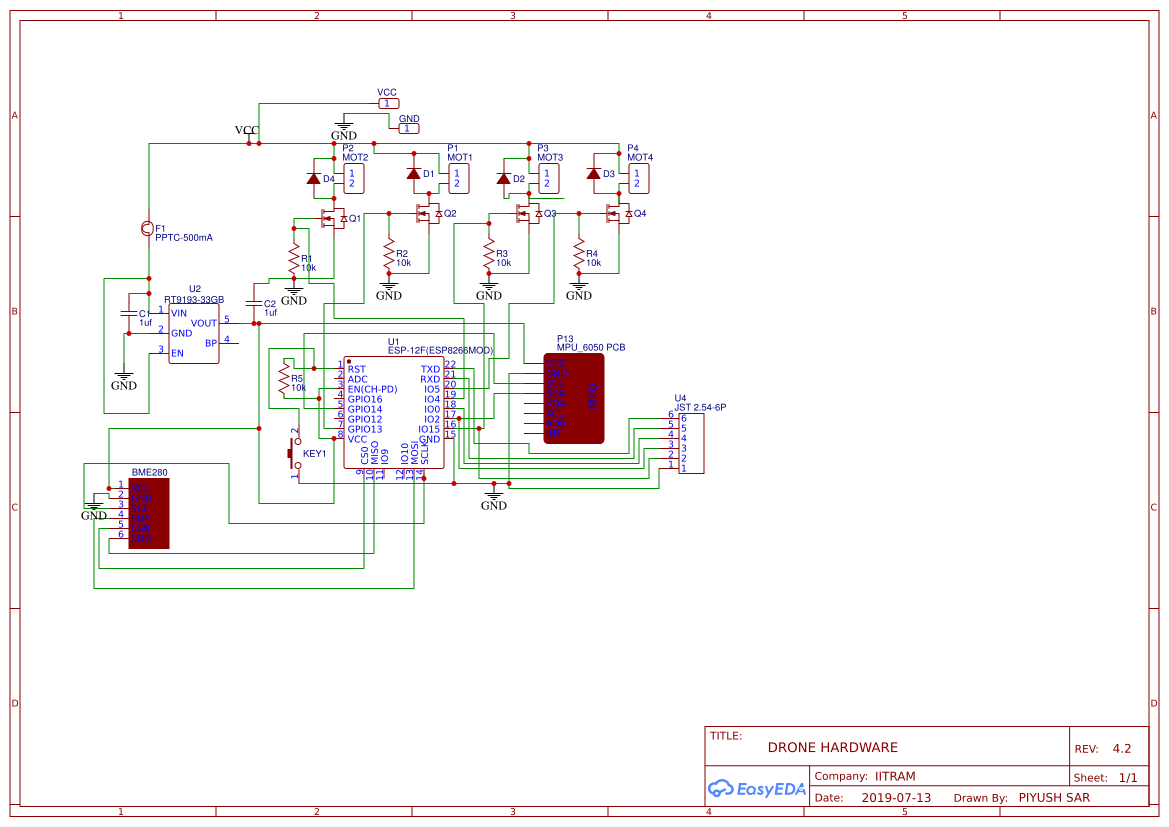Click the DRONE HARDWARE title text

click(832, 747)
